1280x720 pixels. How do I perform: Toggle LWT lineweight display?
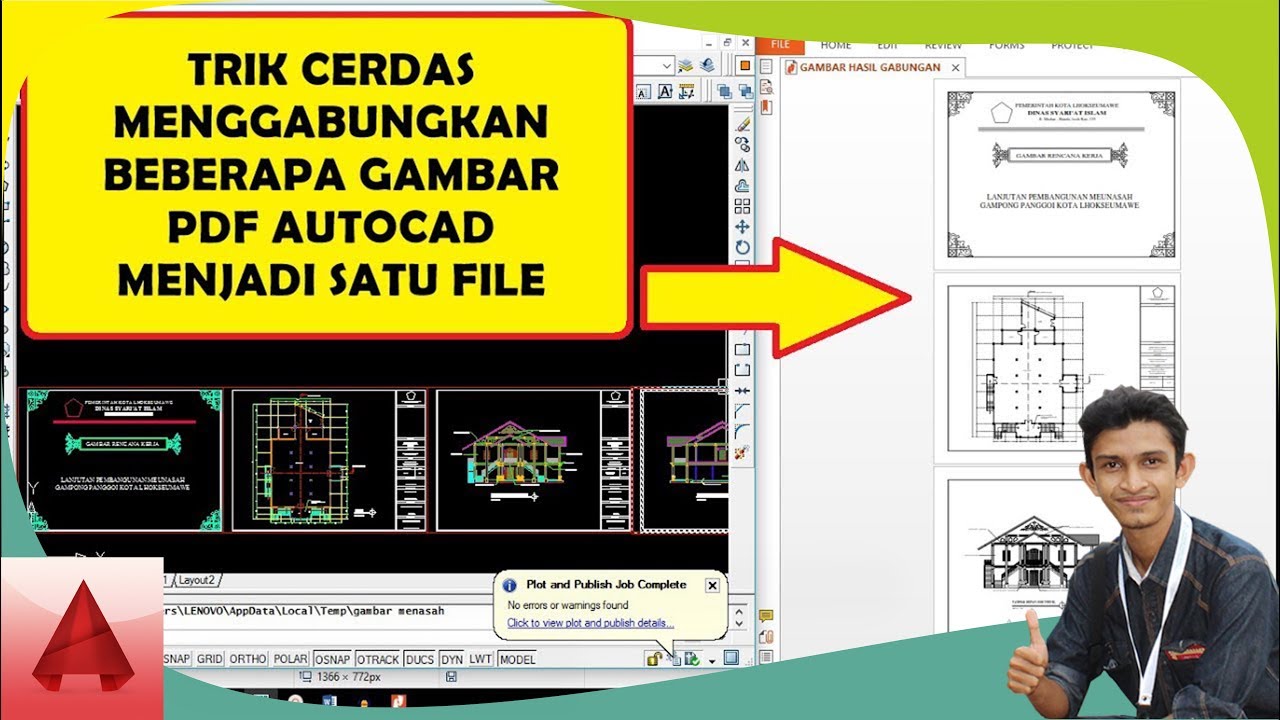pyautogui.click(x=481, y=659)
